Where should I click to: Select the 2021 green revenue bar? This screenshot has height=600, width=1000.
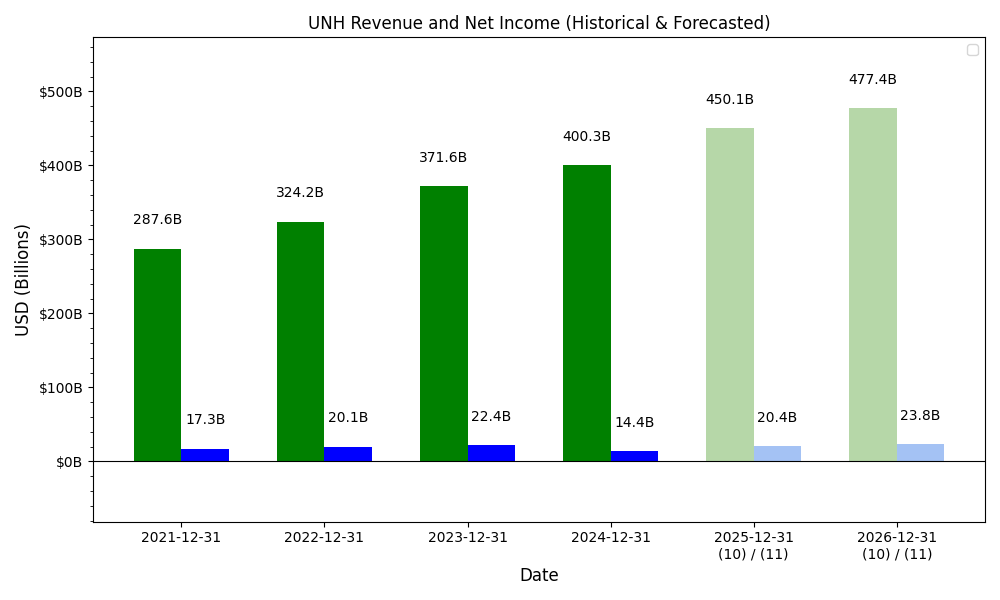point(158,355)
